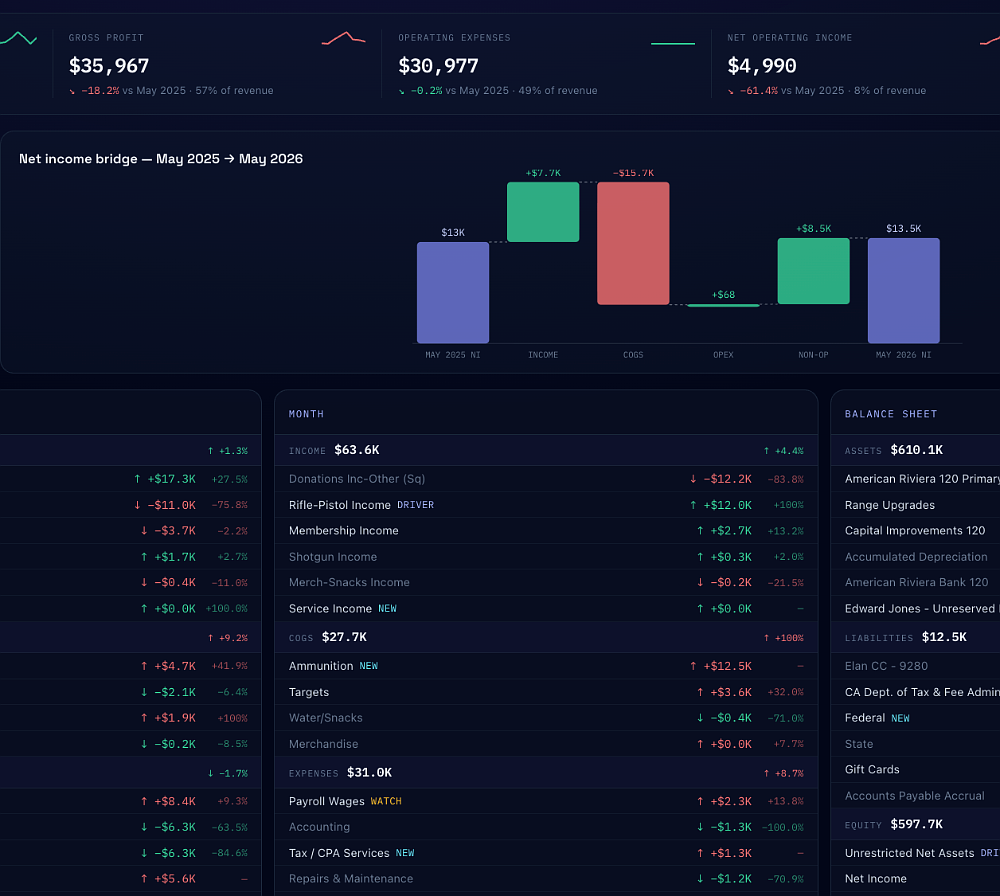1000x896 pixels.
Task: Open the Capital Improvements 120 row
Action: (915, 531)
